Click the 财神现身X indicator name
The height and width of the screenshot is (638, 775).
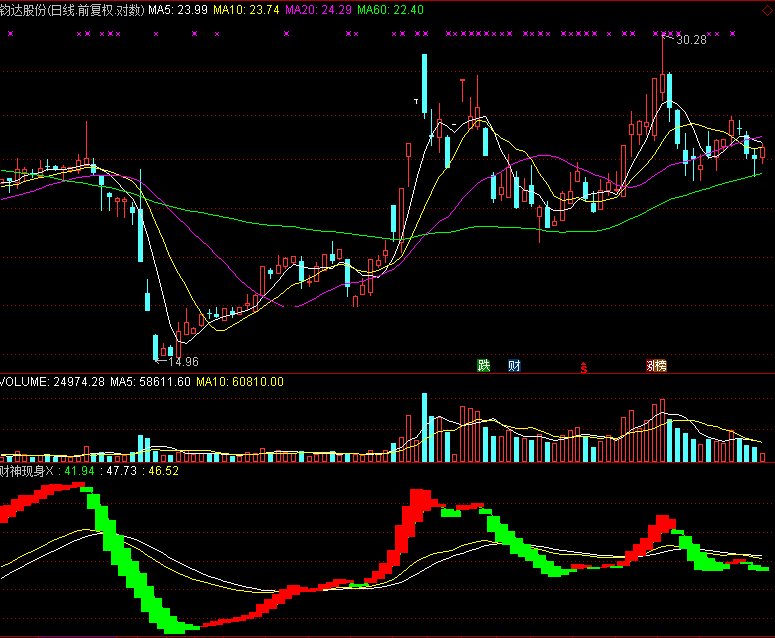tap(27, 471)
